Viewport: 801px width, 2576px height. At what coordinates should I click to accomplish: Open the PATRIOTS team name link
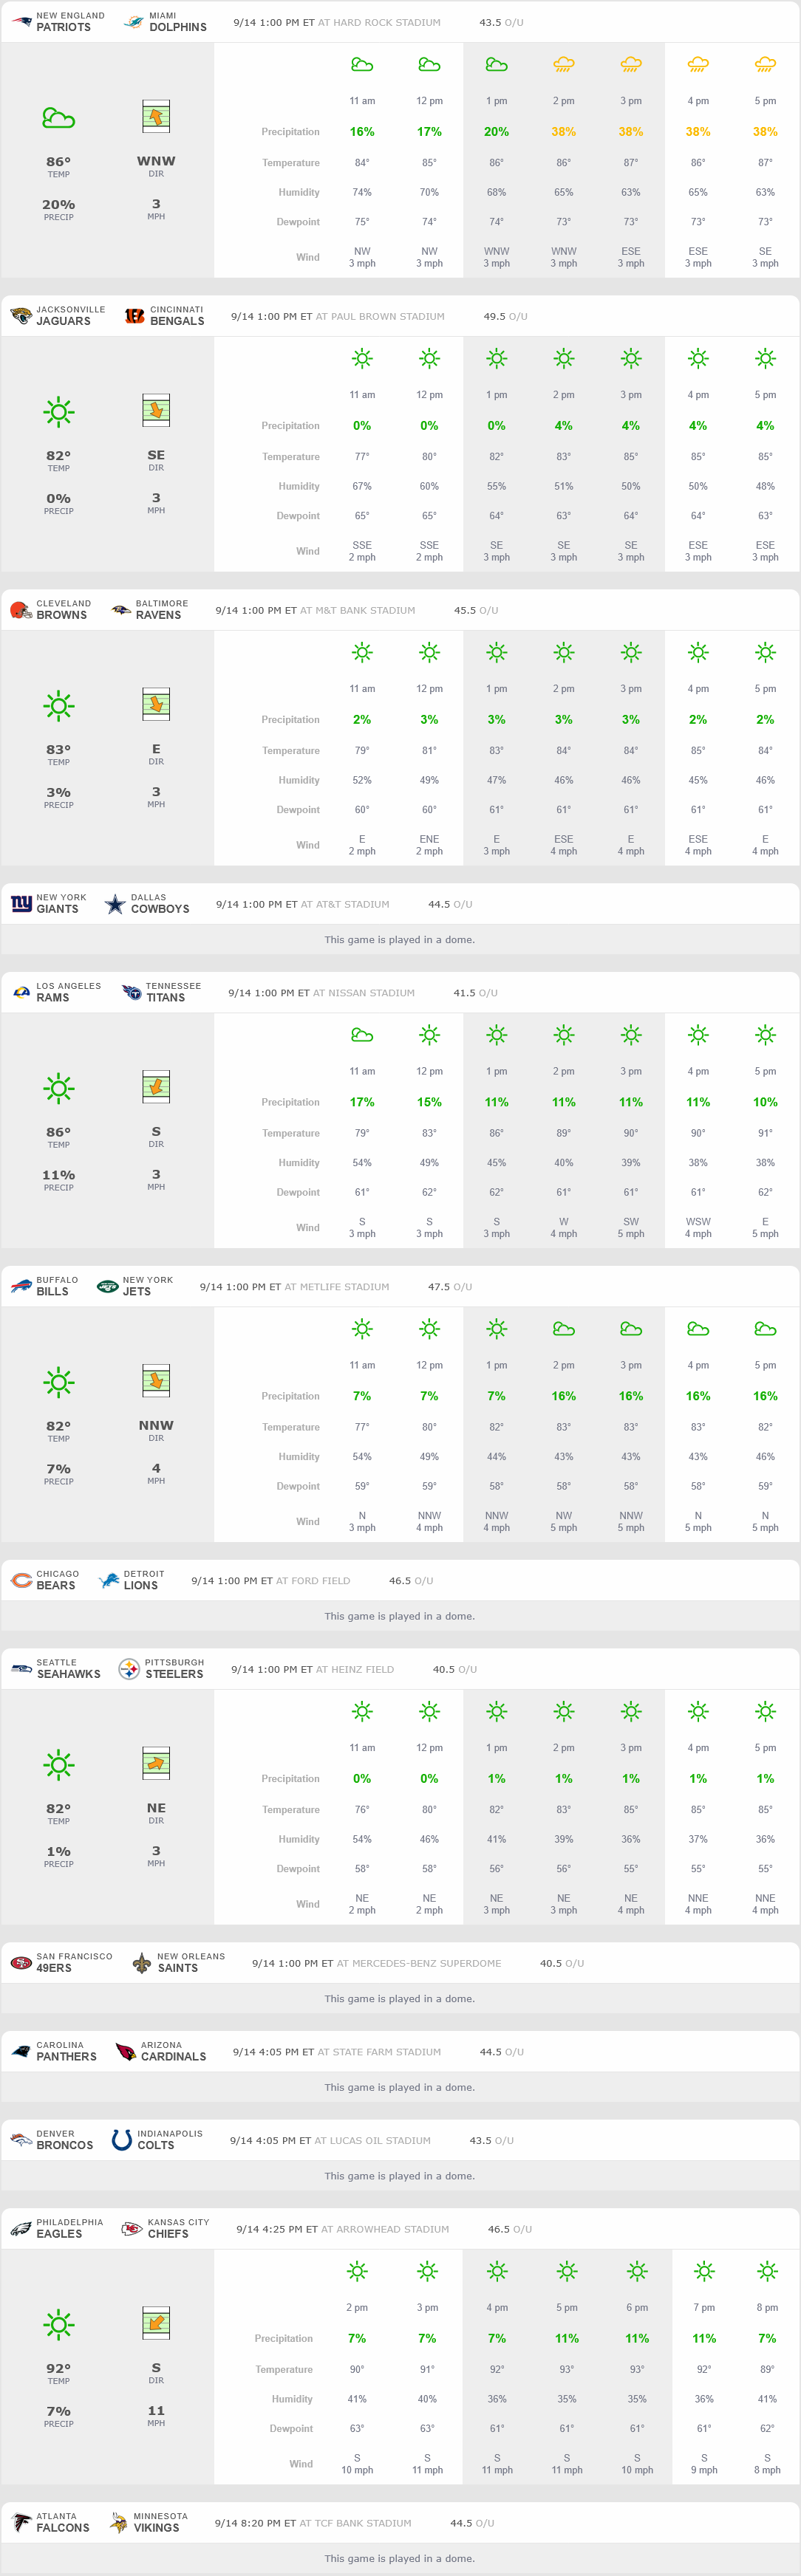63,27
